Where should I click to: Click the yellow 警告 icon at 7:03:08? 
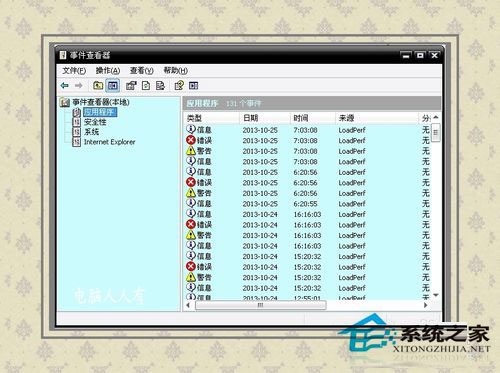(191, 151)
